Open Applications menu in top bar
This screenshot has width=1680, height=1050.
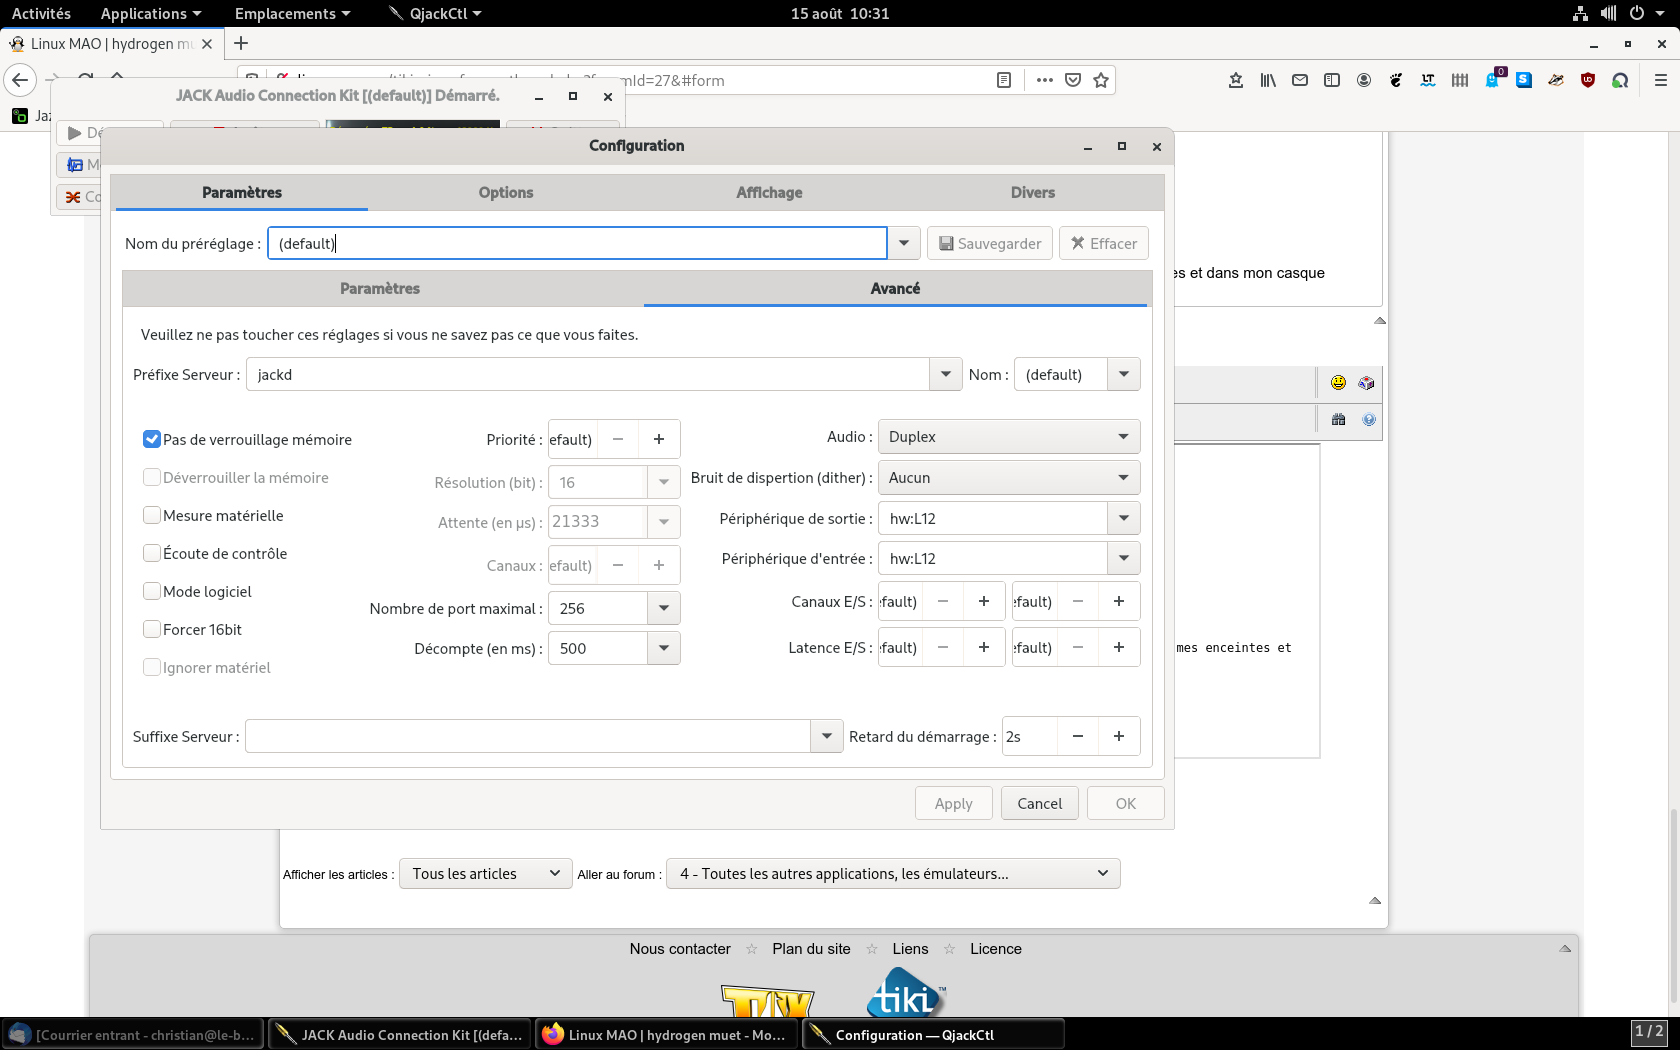coord(151,13)
